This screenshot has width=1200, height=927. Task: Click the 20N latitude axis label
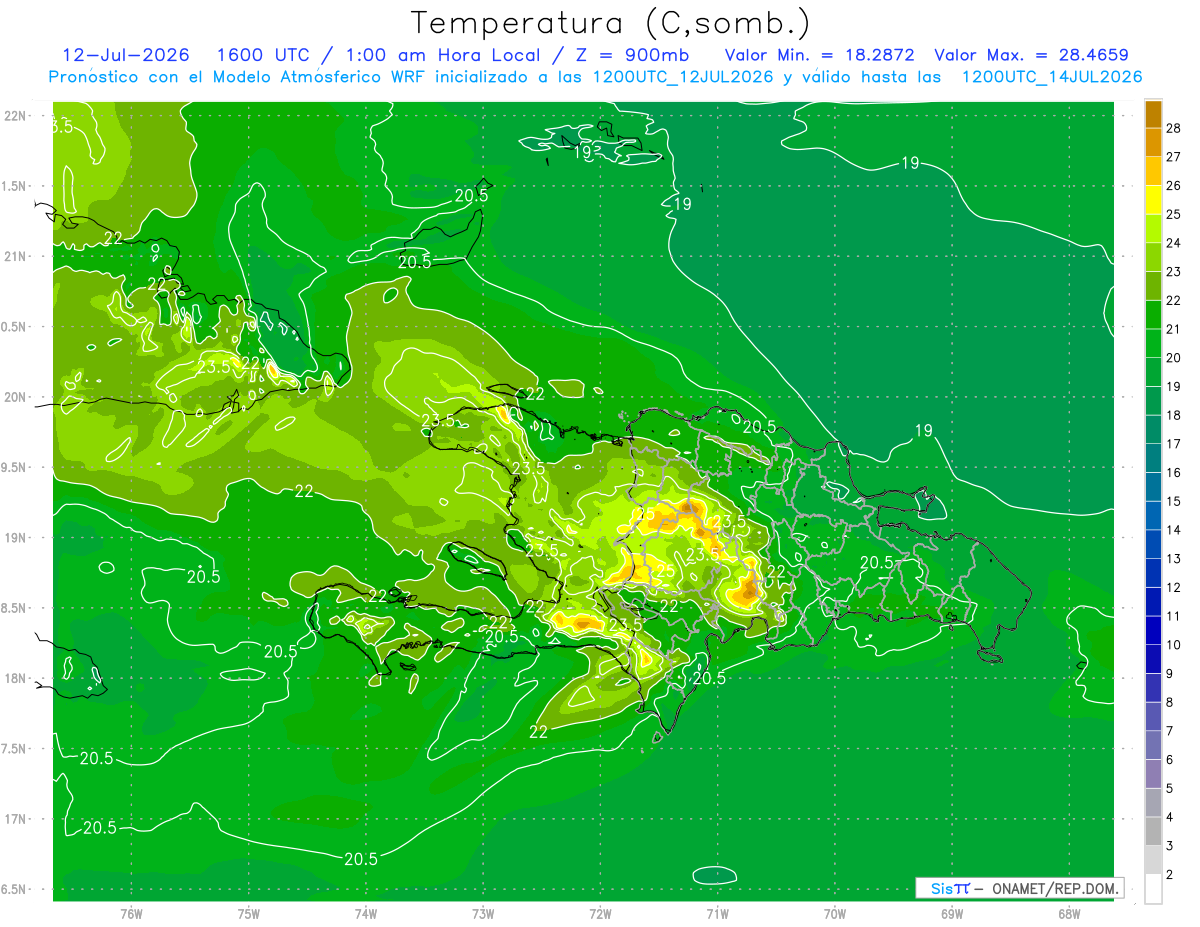pos(16,397)
